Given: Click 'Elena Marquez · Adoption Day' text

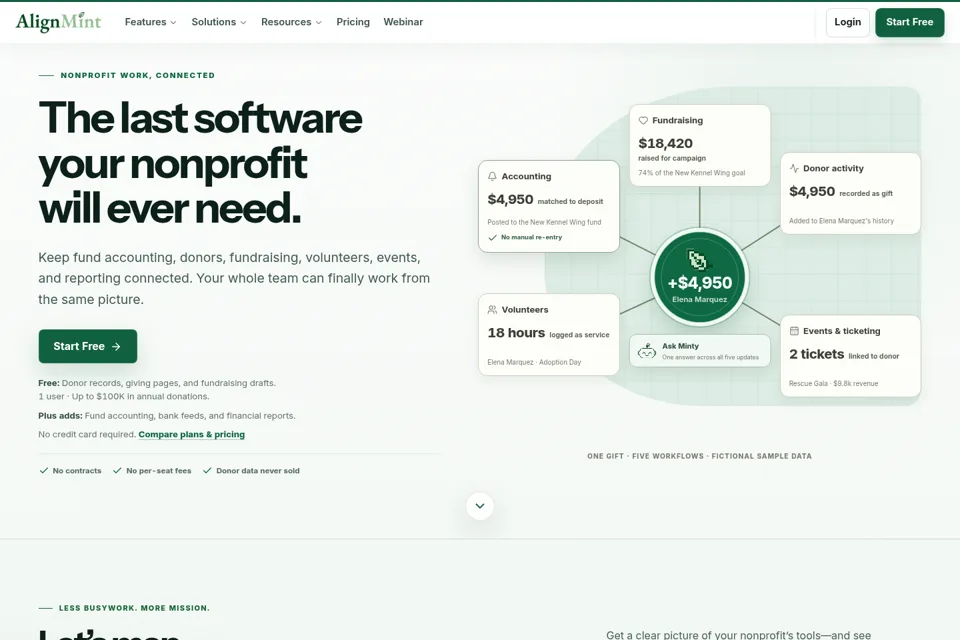Looking at the screenshot, I should click(x=534, y=362).
